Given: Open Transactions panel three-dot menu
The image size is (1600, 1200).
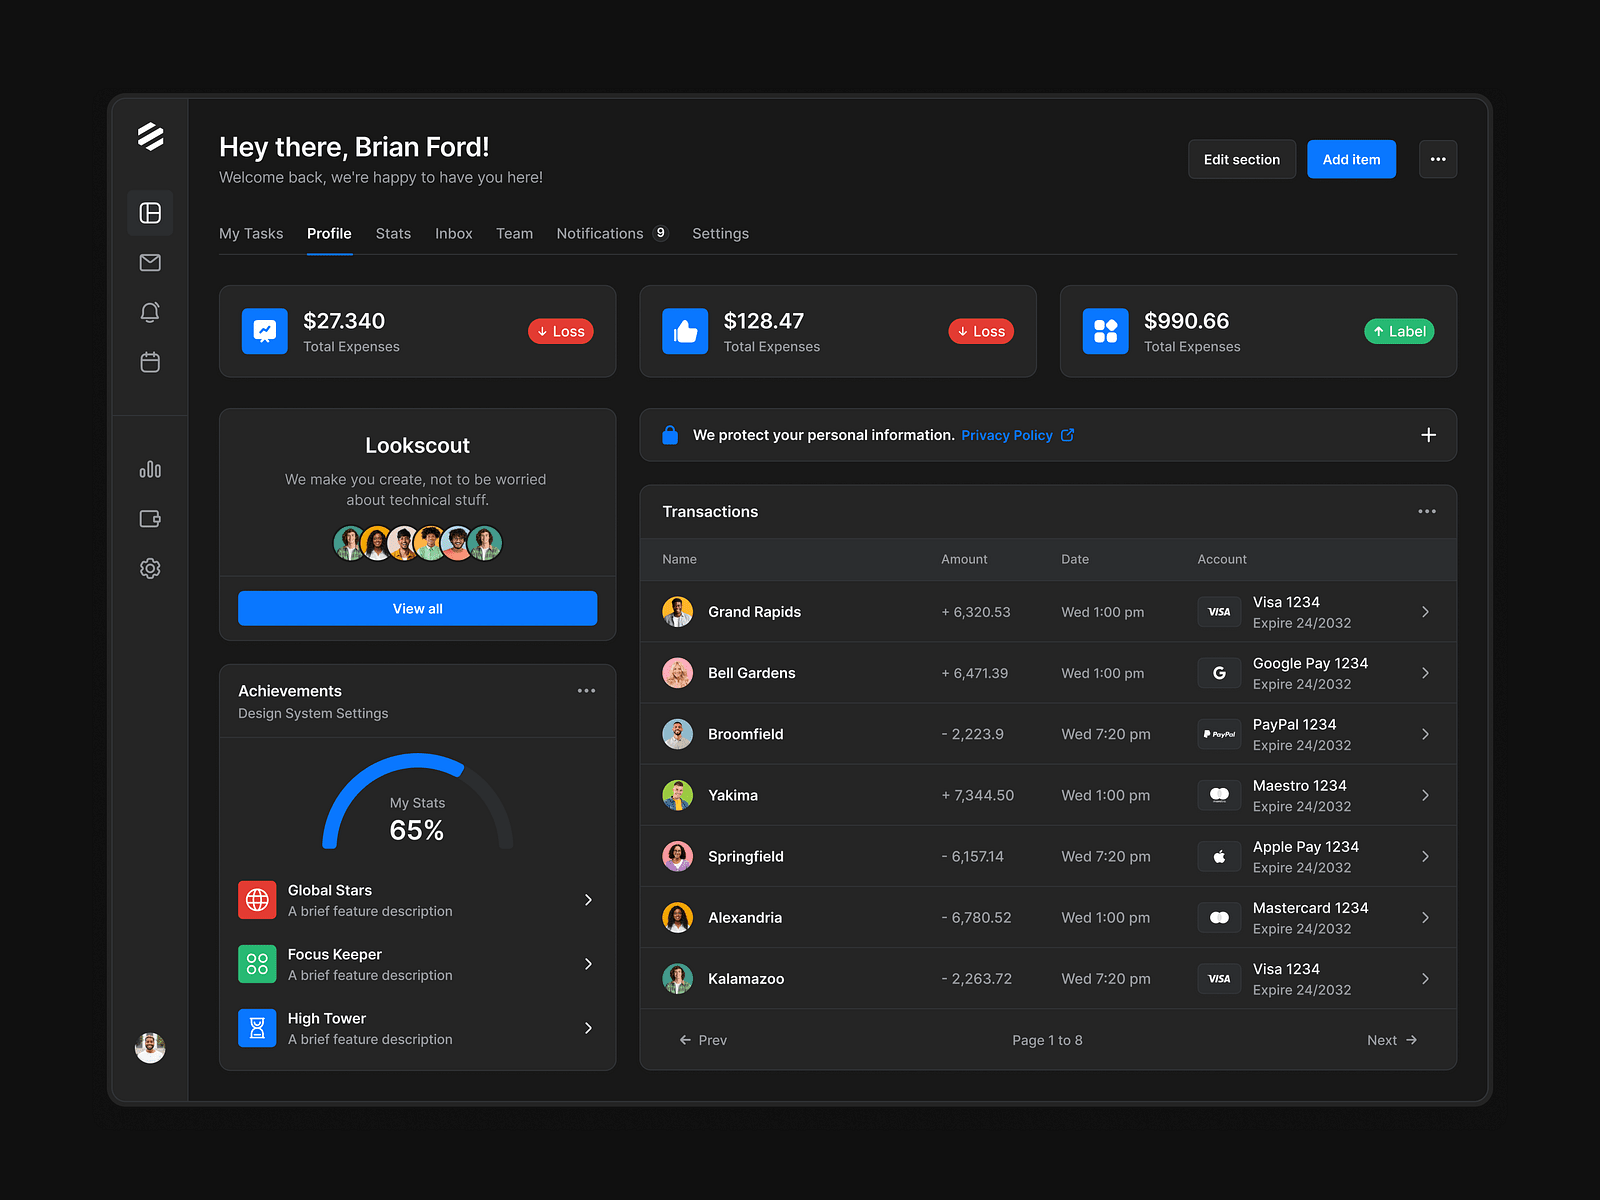Looking at the screenshot, I should (x=1427, y=511).
